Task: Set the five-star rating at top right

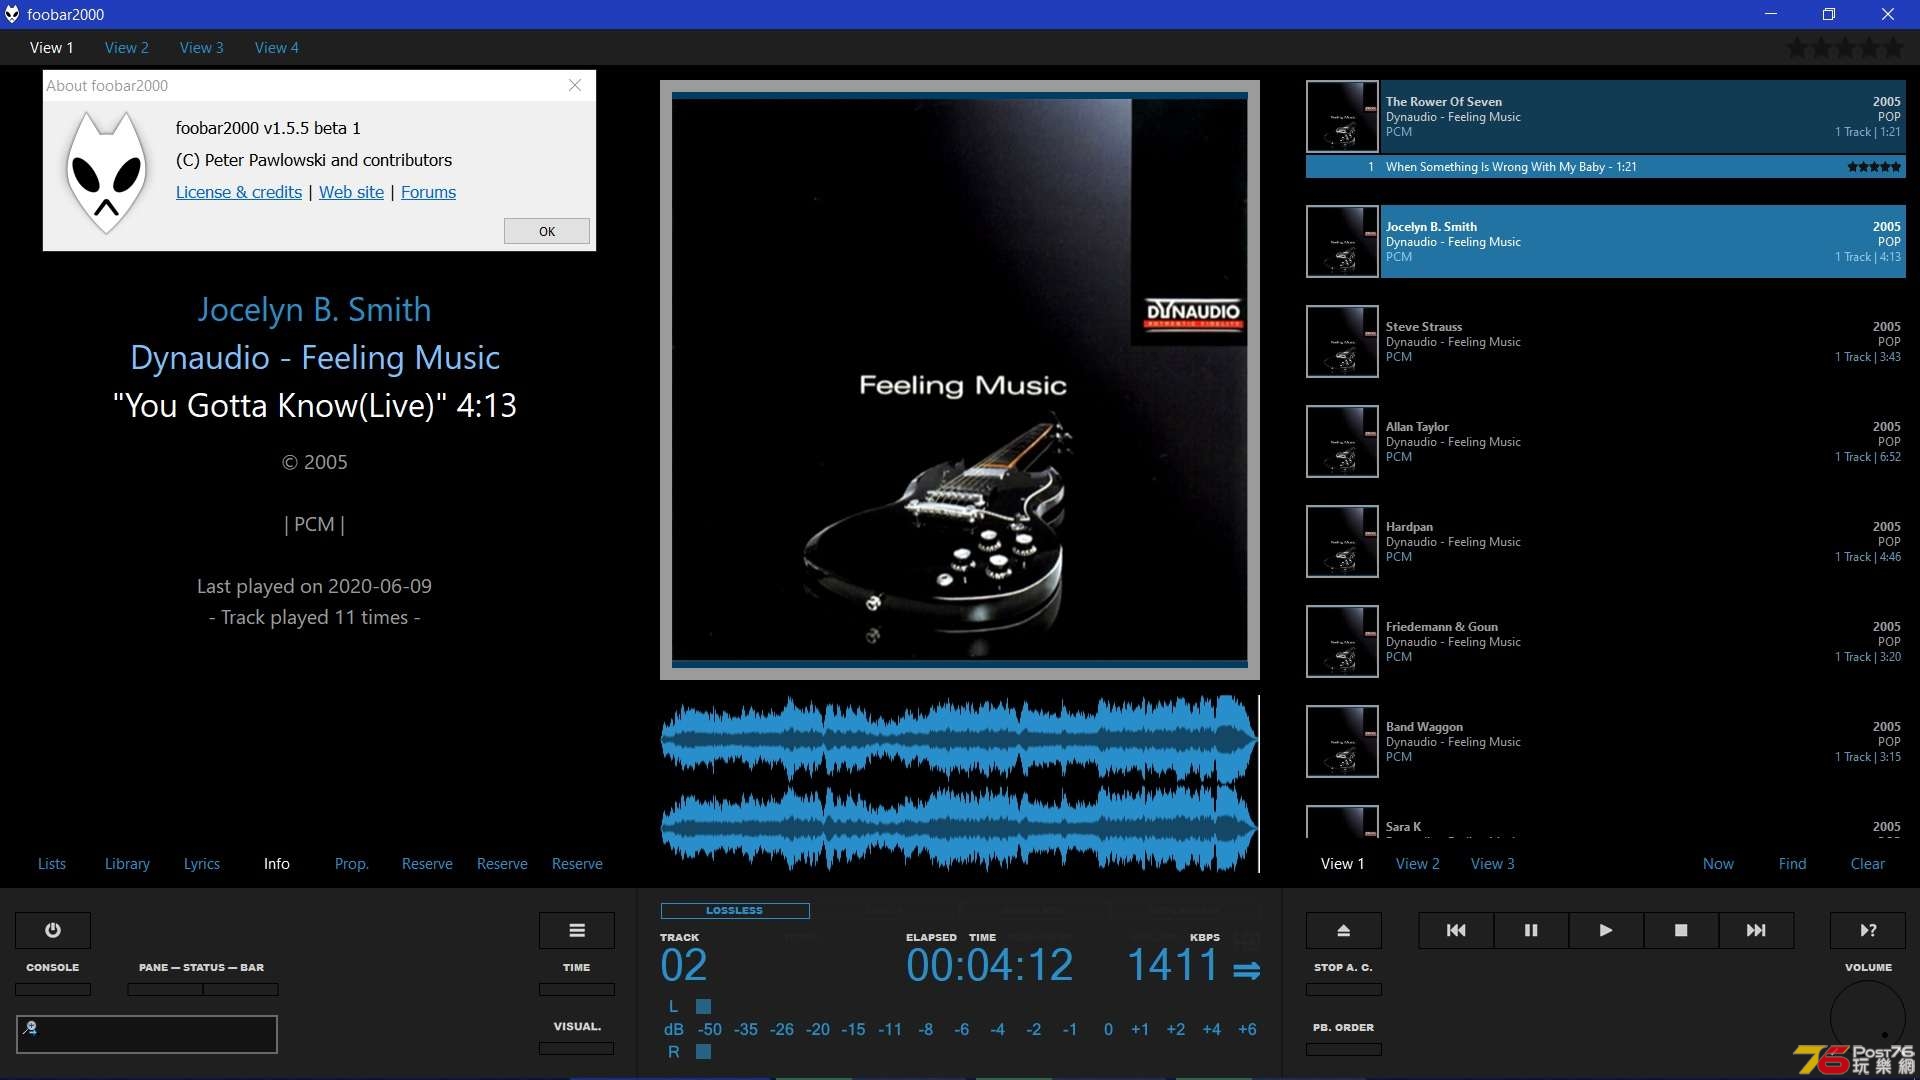Action: (x=1845, y=47)
